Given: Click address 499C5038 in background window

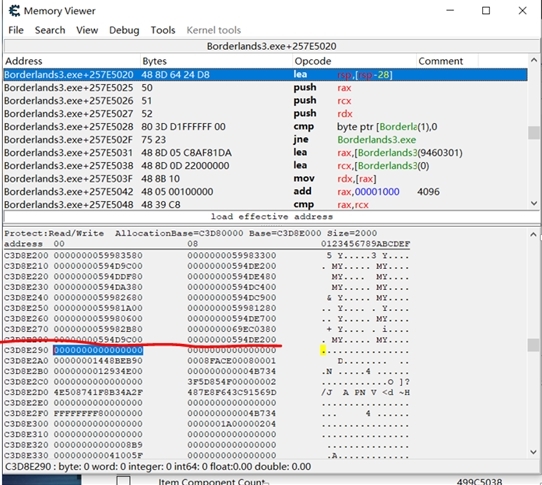Looking at the screenshot, I should pyautogui.click(x=479, y=481).
